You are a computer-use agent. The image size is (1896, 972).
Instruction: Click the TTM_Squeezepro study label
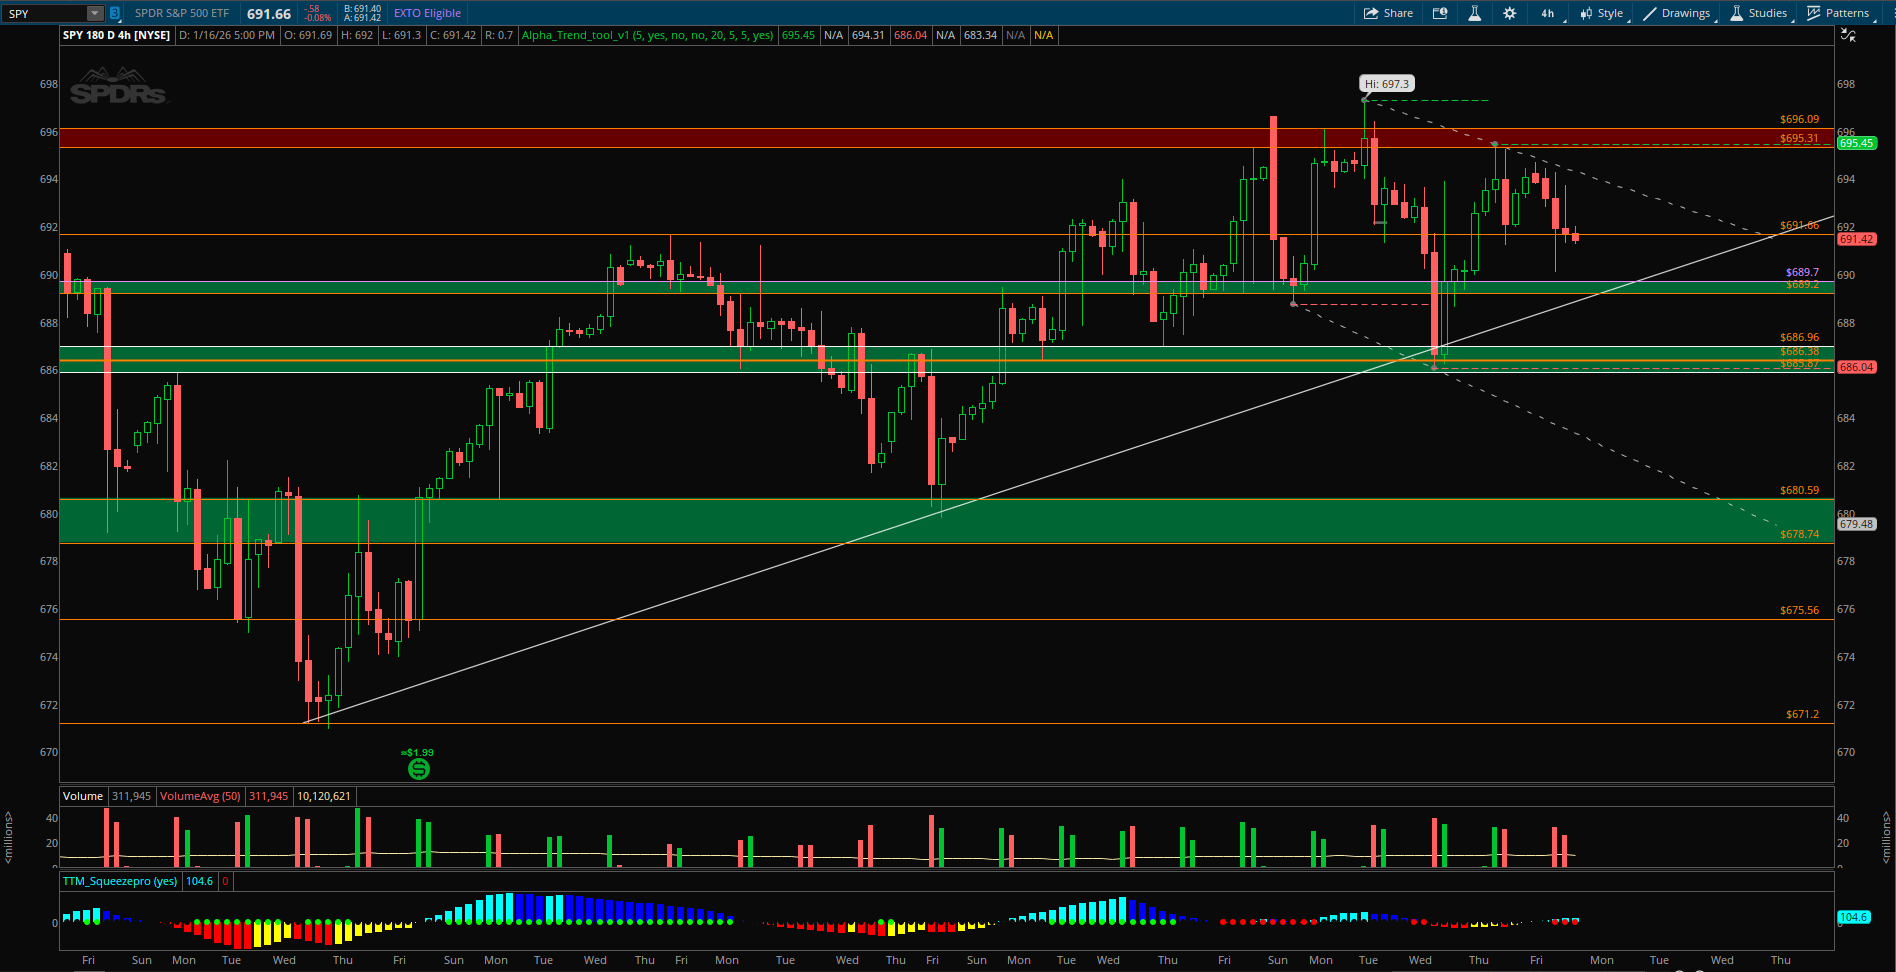pos(120,881)
